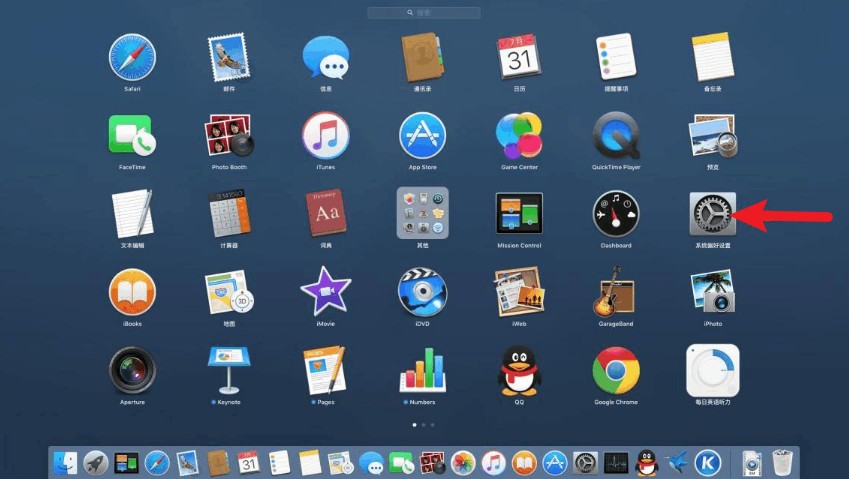Launch Keynote
This screenshot has width=849, height=479.
click(x=229, y=370)
